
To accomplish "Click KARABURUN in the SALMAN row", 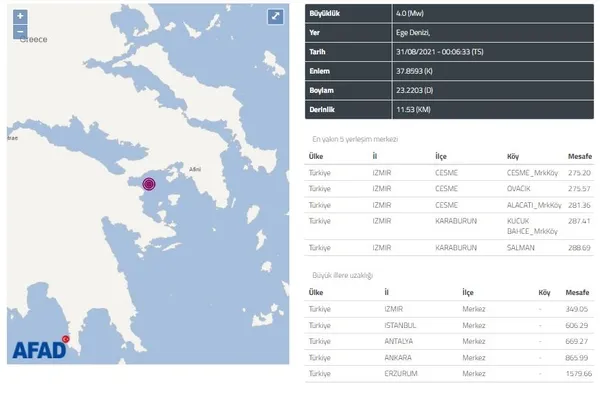I will 456,248.
